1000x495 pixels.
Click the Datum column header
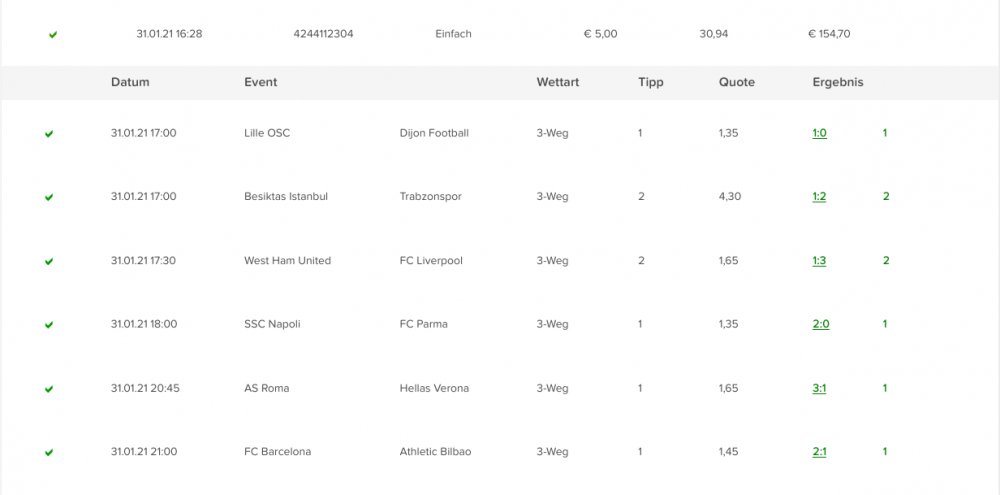(130, 82)
